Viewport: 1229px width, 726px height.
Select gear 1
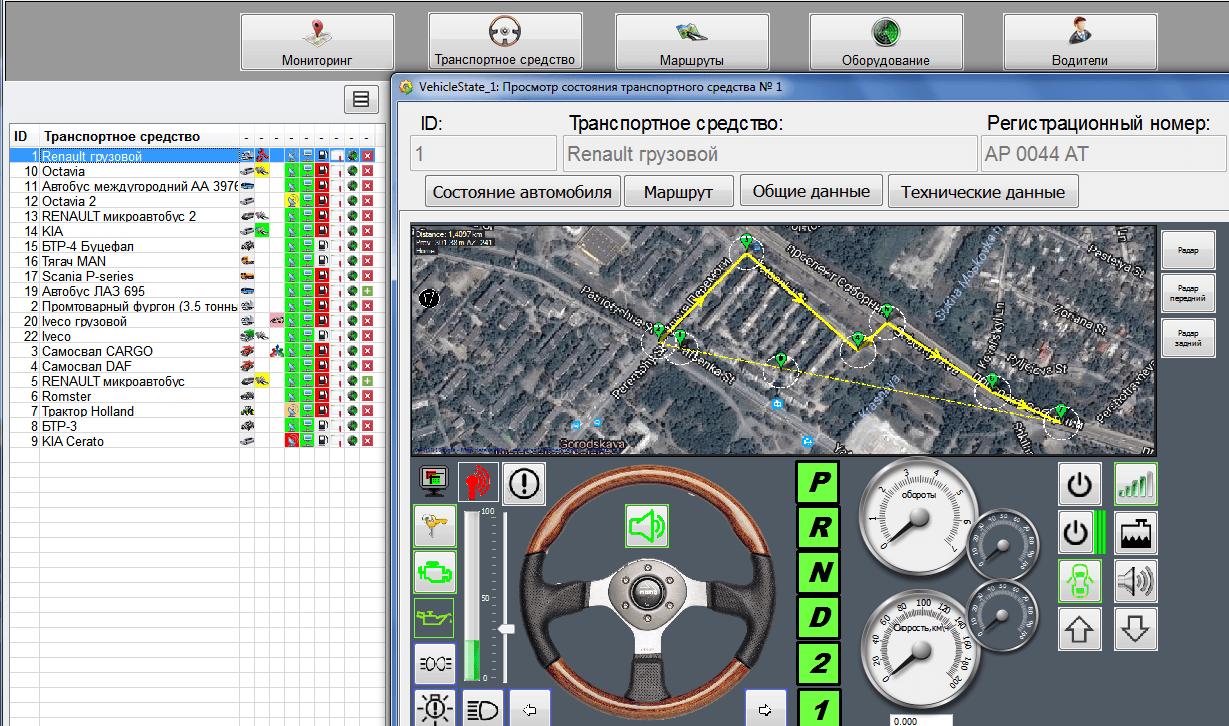tap(819, 707)
